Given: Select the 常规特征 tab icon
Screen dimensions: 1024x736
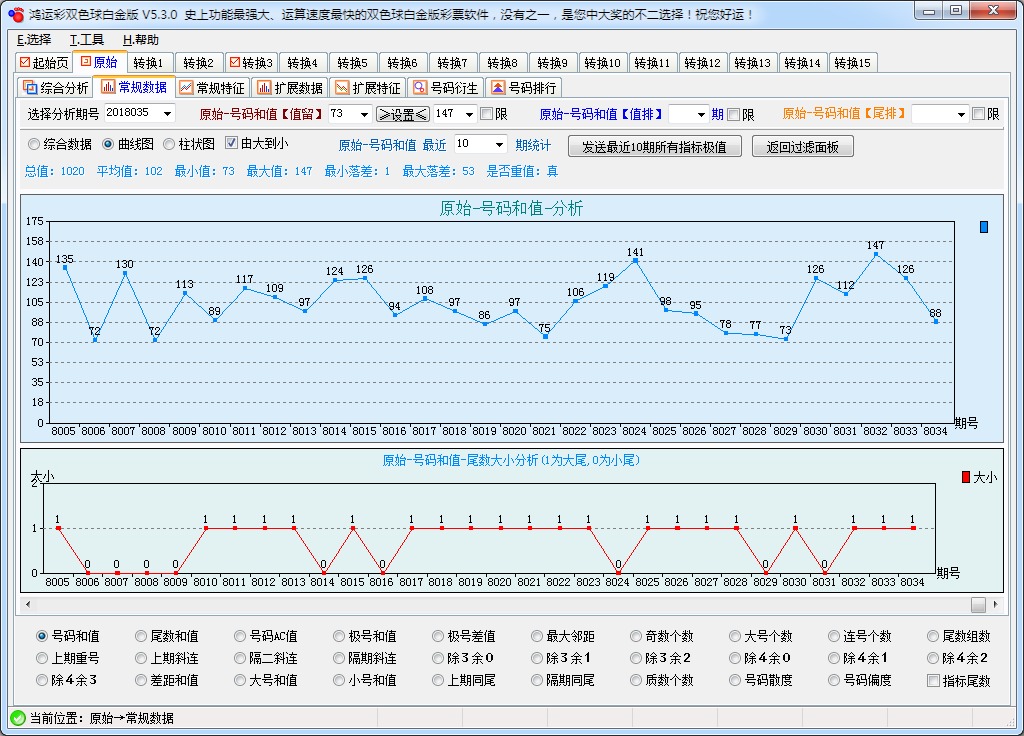Looking at the screenshot, I should click(x=186, y=87).
